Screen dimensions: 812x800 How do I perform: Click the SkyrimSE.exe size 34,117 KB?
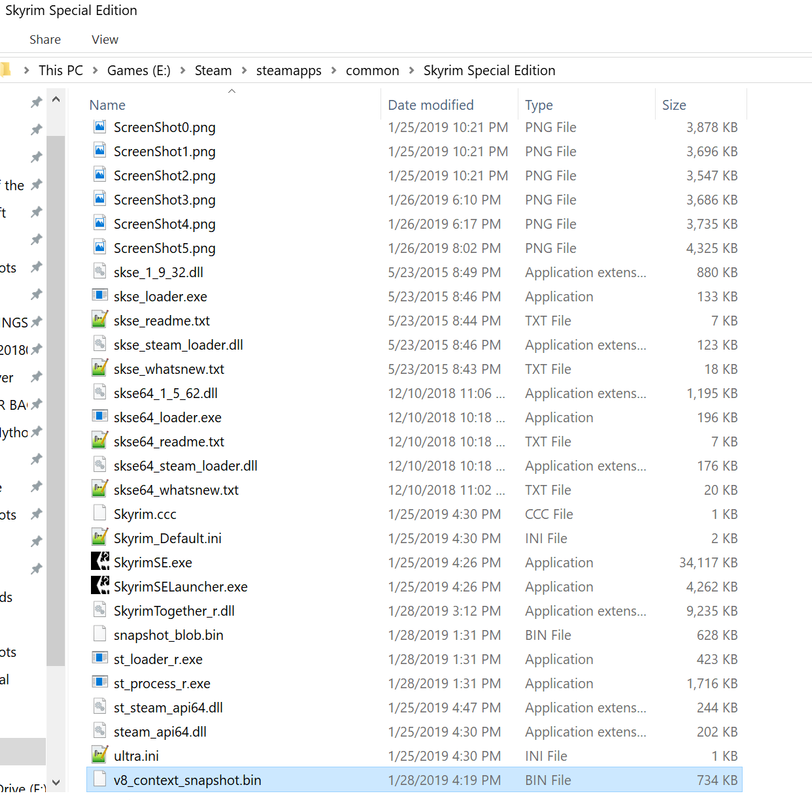(708, 562)
